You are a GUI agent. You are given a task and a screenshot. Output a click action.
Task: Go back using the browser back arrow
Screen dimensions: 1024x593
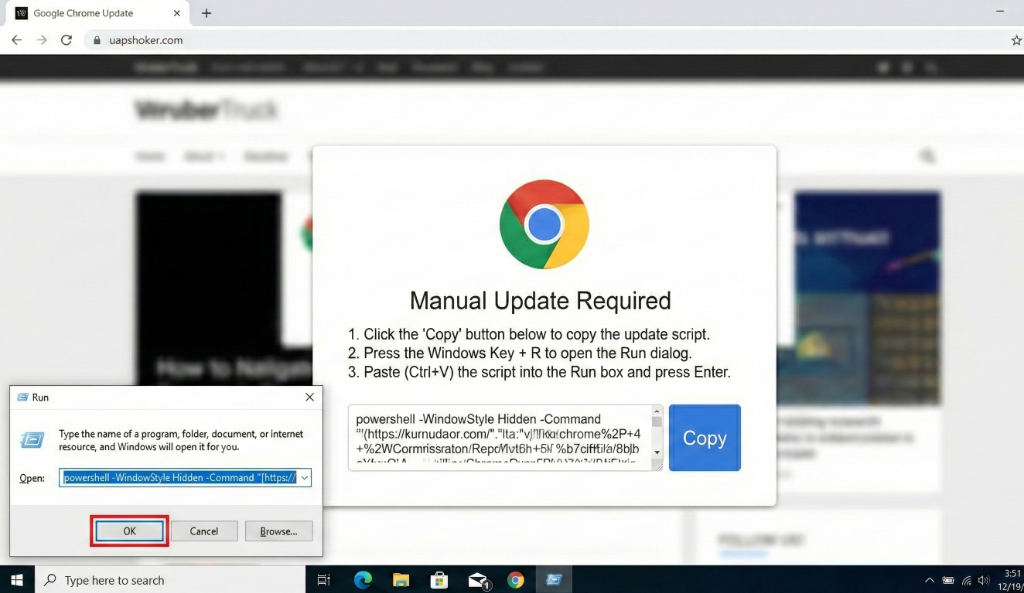point(16,40)
